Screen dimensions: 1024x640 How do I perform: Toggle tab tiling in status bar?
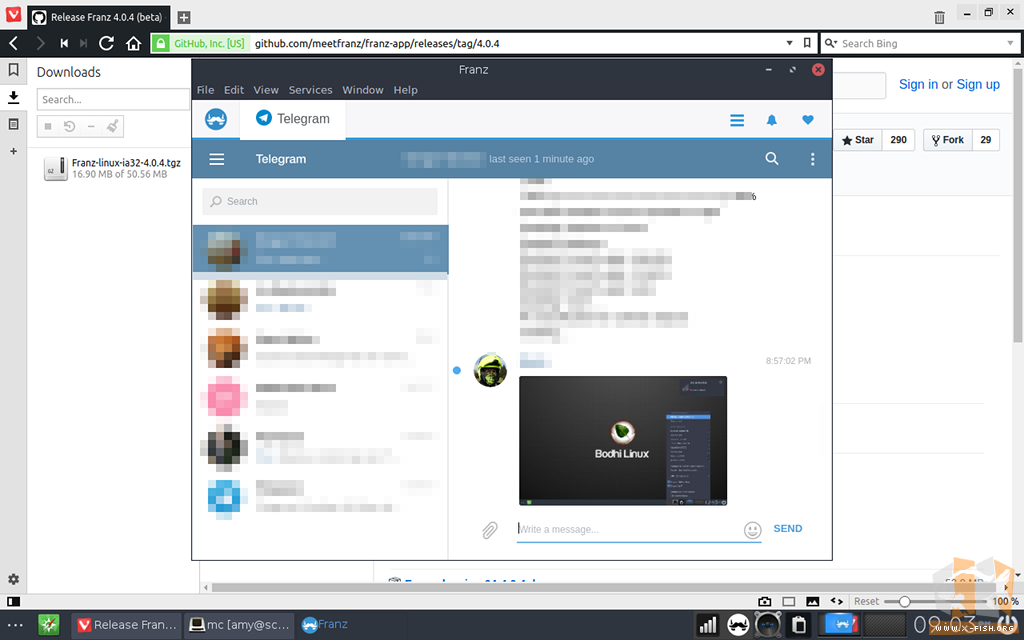pos(789,601)
